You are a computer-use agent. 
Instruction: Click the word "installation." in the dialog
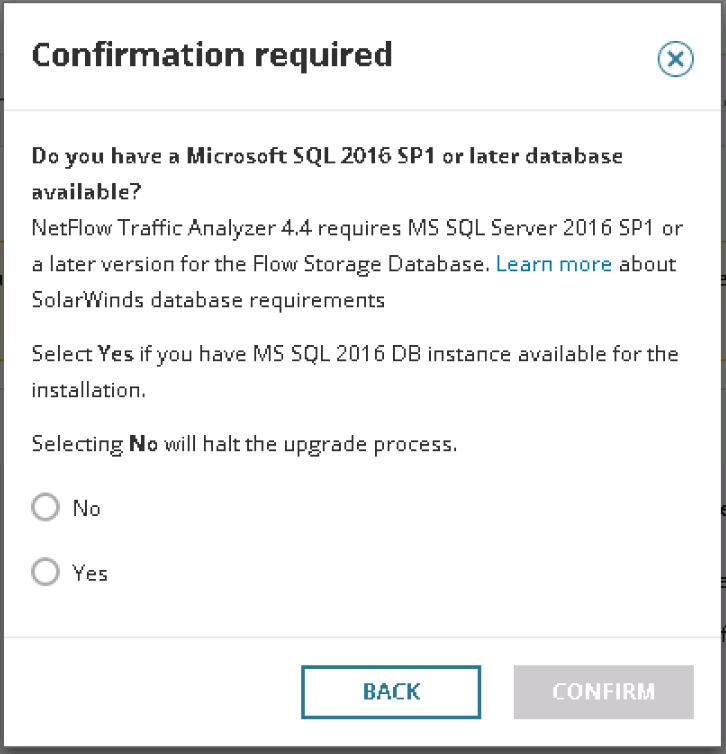click(89, 390)
